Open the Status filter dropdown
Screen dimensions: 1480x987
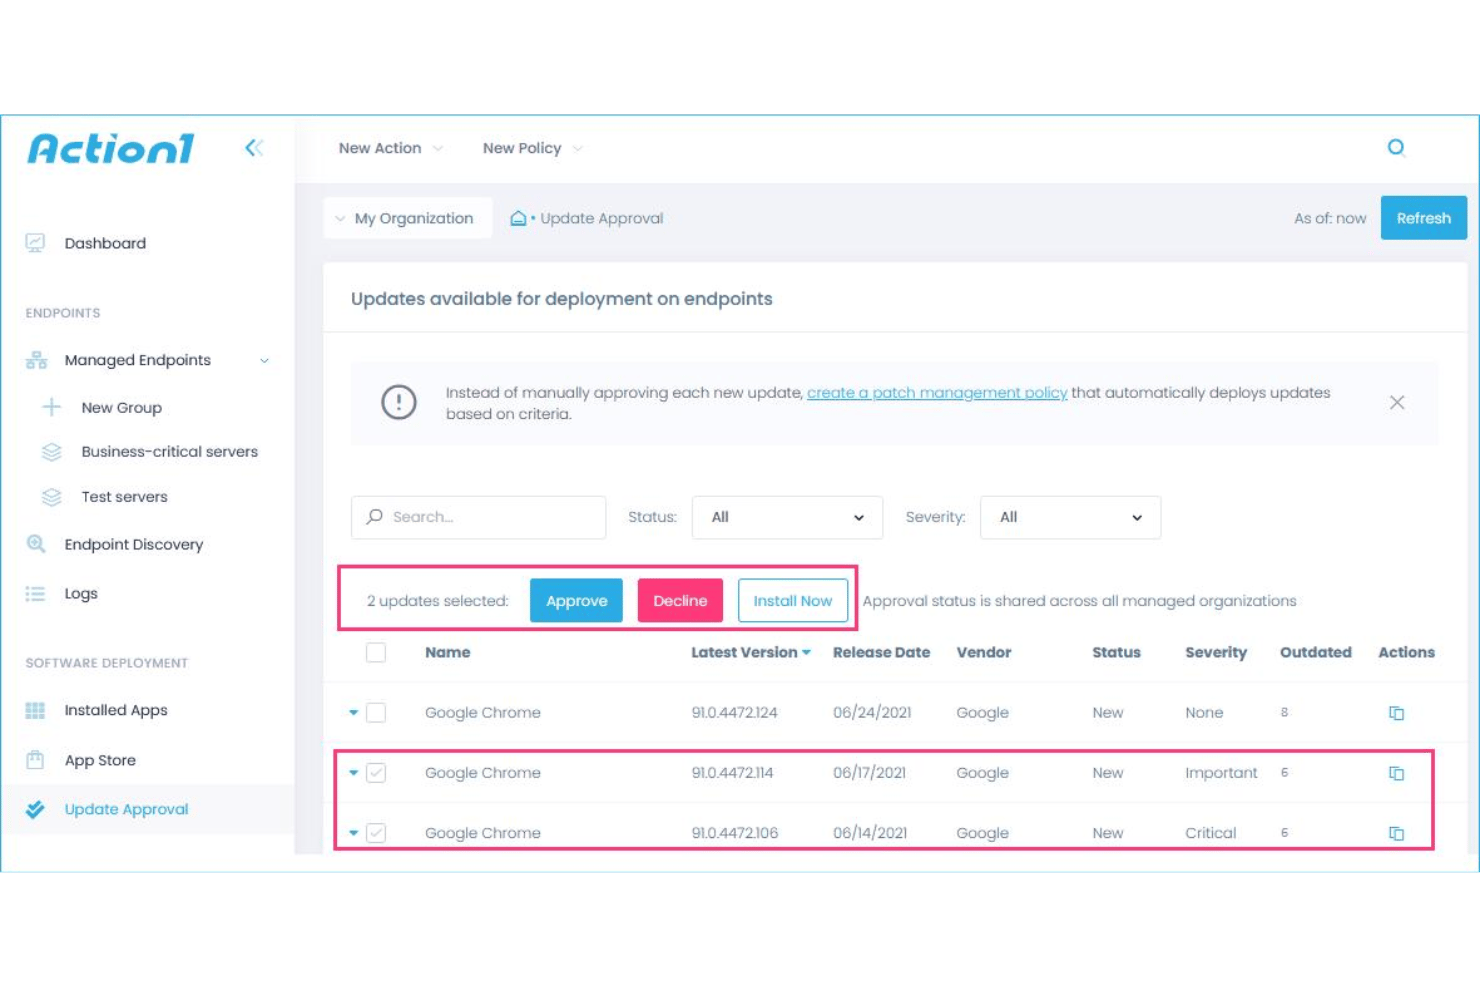coord(787,517)
